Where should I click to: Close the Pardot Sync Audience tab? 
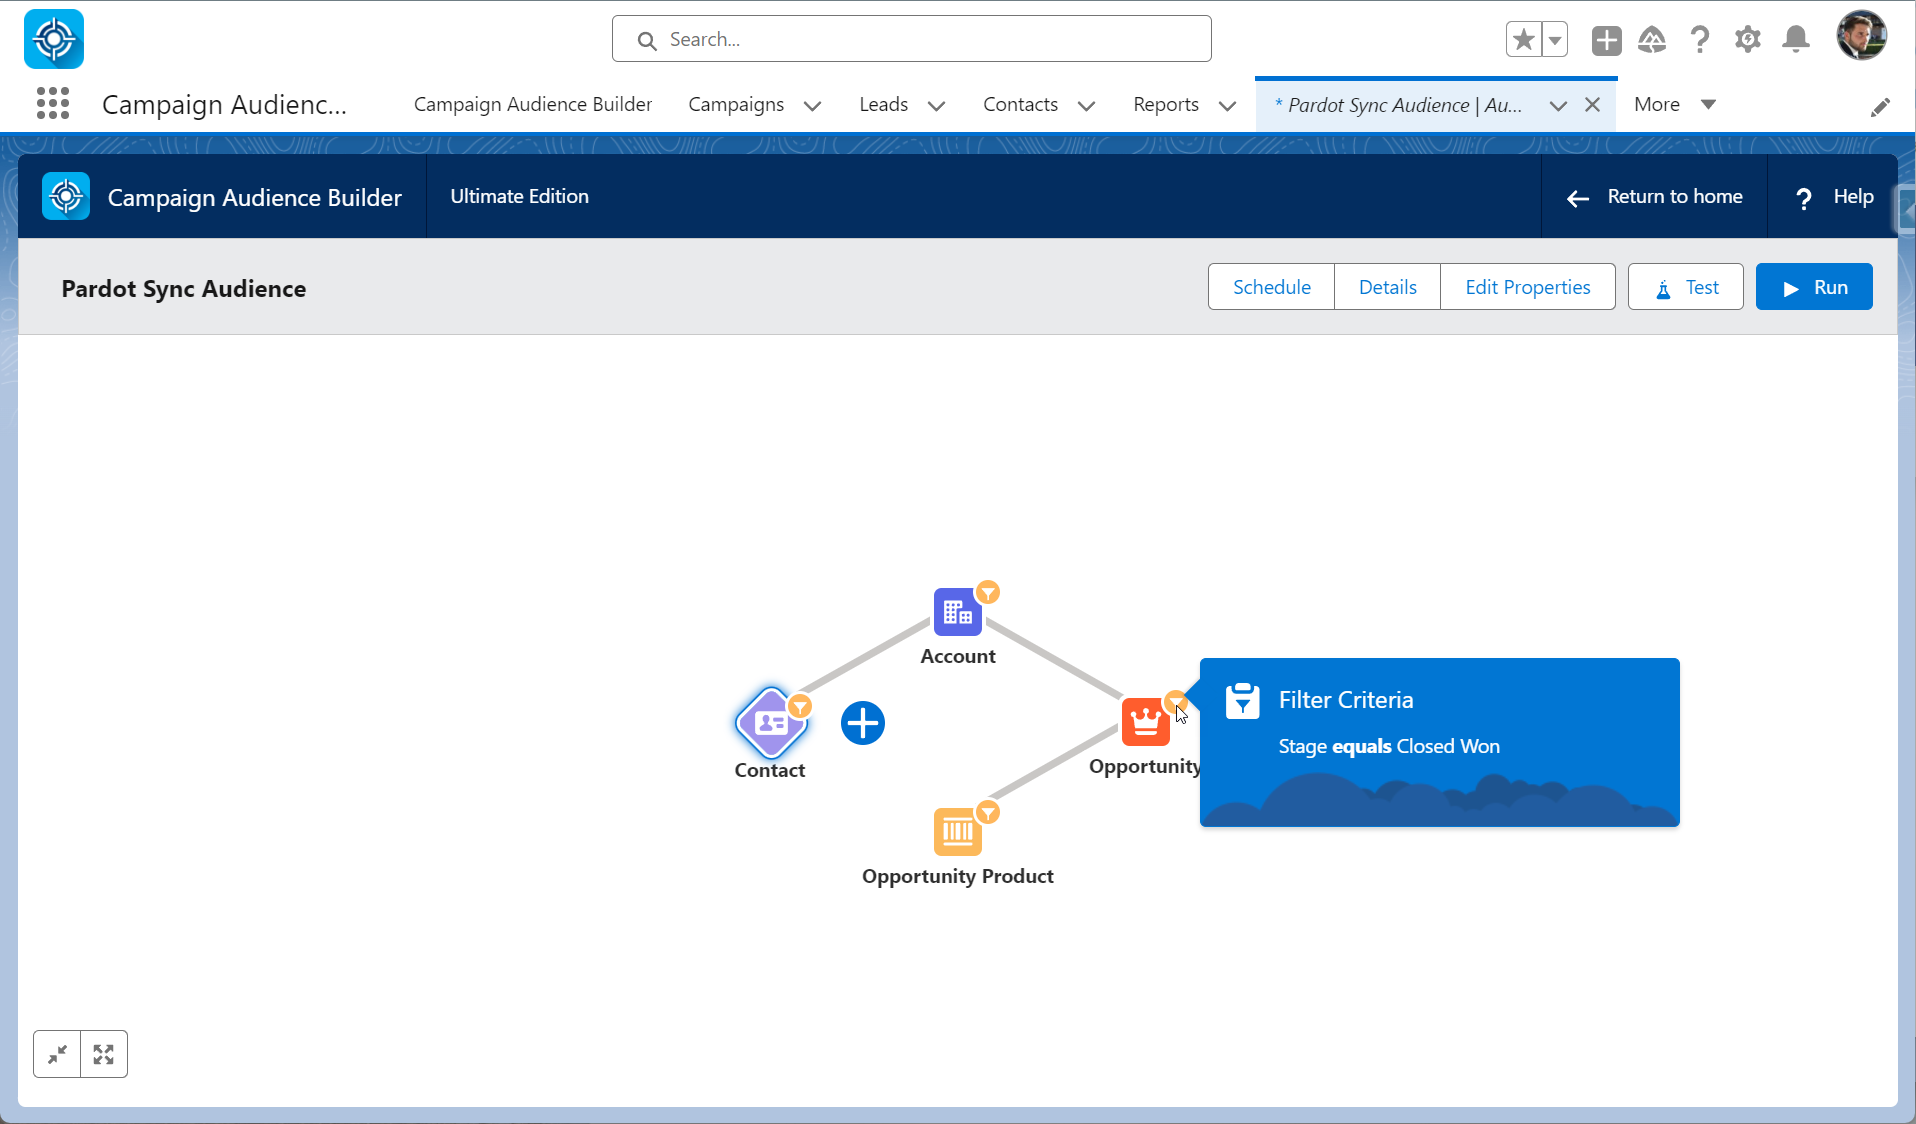(1593, 105)
